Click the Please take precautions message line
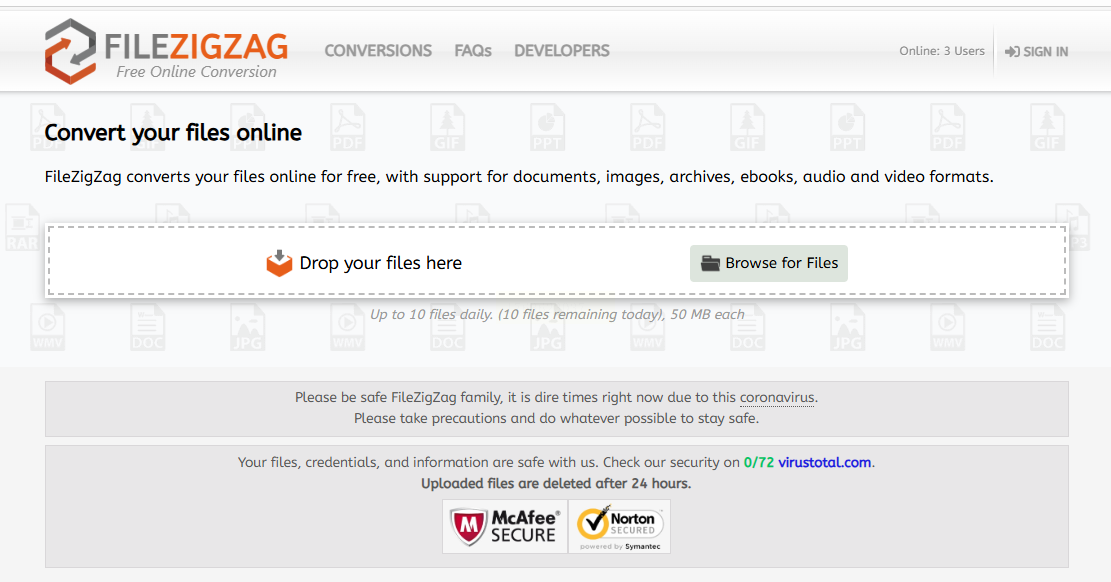 click(x=556, y=418)
